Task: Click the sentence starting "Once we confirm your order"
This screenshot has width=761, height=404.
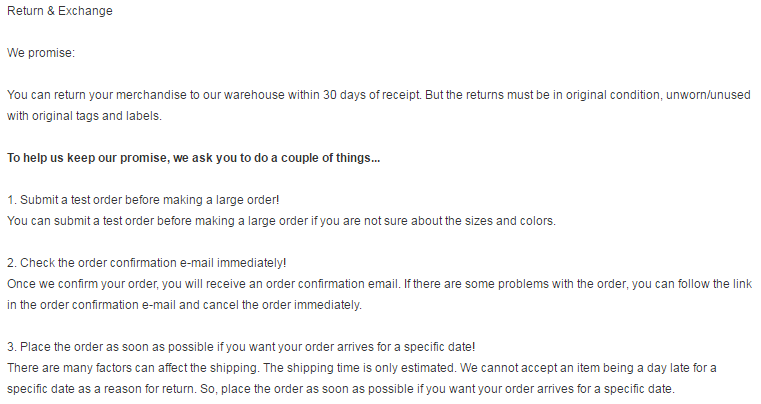Action: [200, 284]
